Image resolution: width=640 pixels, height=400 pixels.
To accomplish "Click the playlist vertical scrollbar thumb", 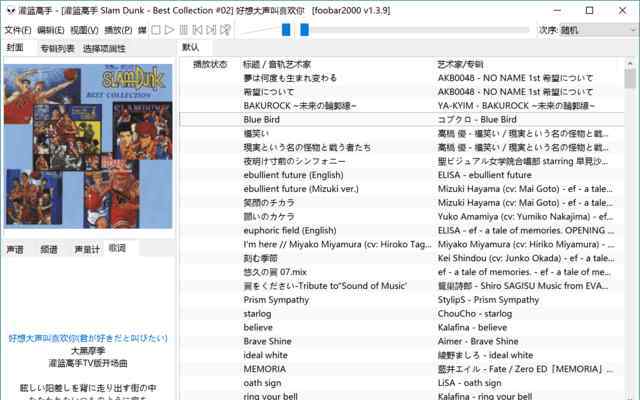I will pyautogui.click(x=630, y=79).
